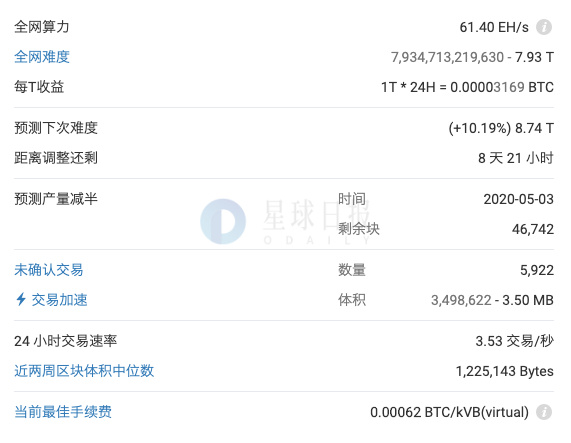Click the lightning bolt icon for 交易加速
Screen dimensions: 571x443
[21, 299]
